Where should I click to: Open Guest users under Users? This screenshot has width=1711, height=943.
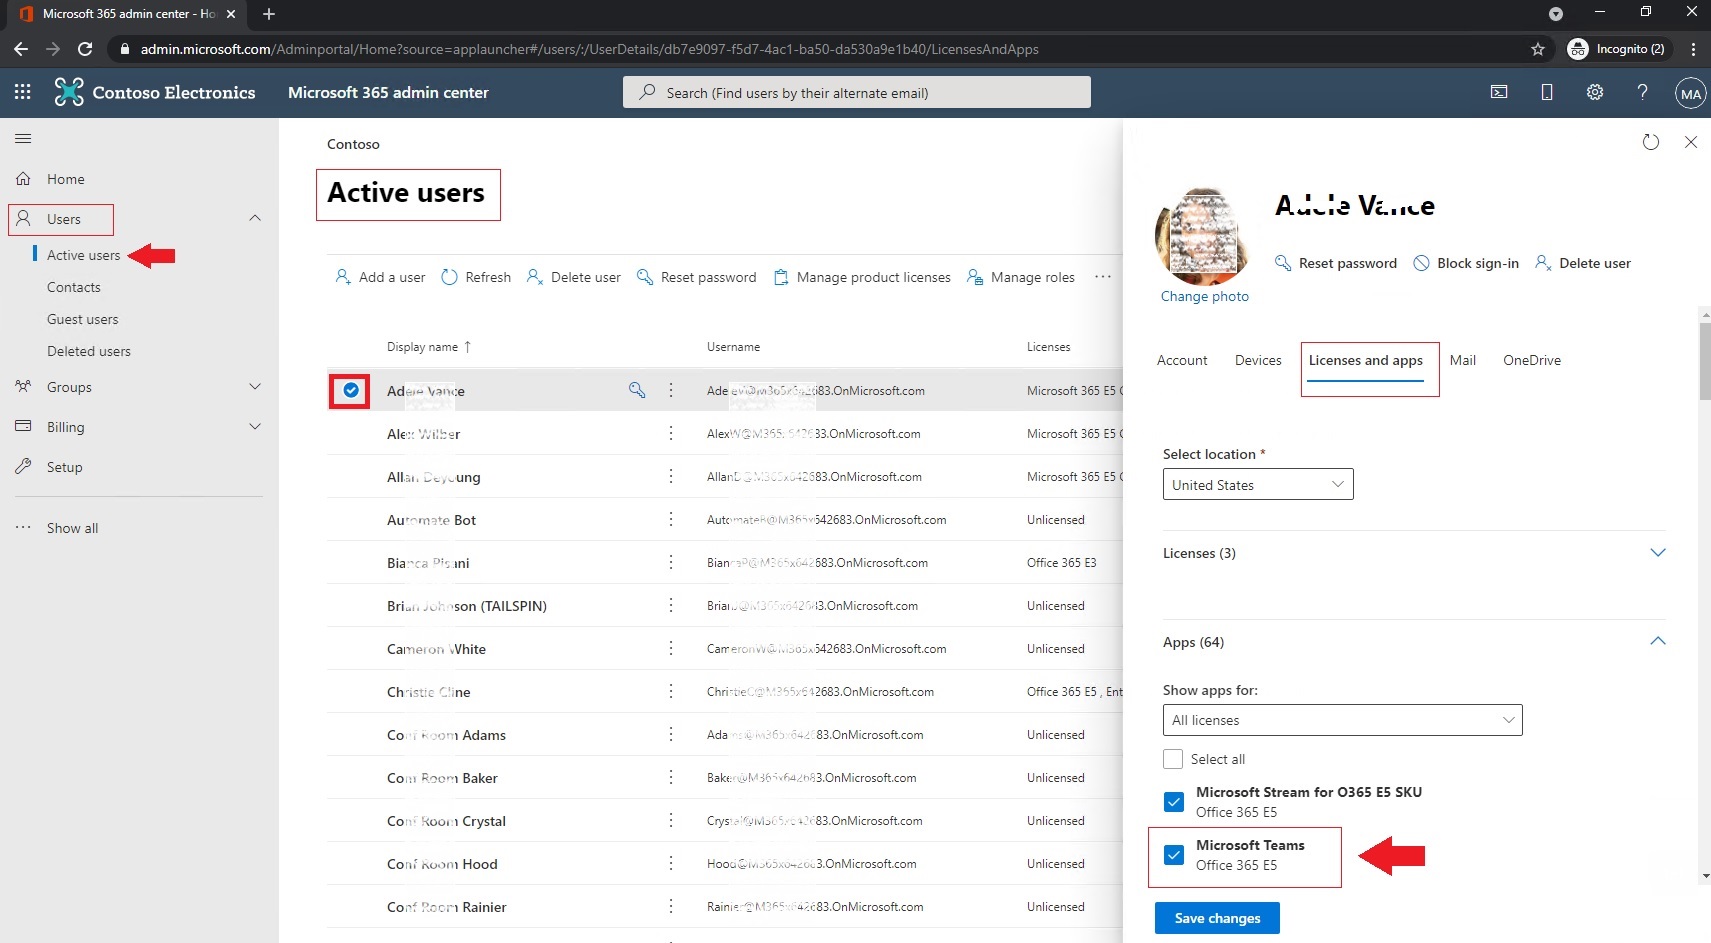tap(82, 319)
